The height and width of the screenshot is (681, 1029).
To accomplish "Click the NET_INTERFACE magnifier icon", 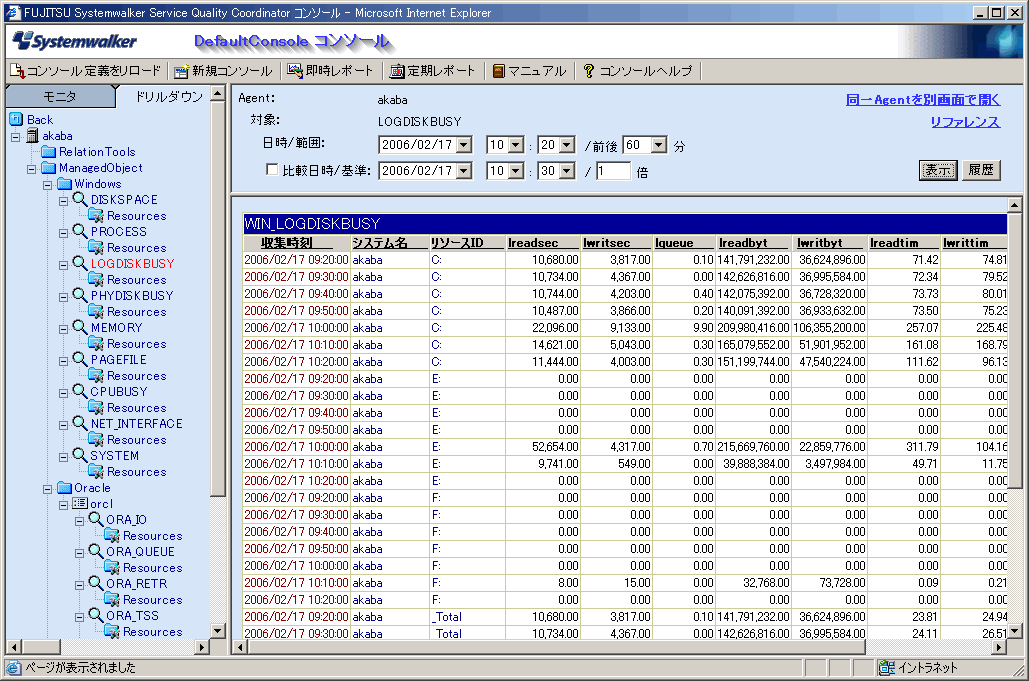I will pyautogui.click(x=80, y=423).
